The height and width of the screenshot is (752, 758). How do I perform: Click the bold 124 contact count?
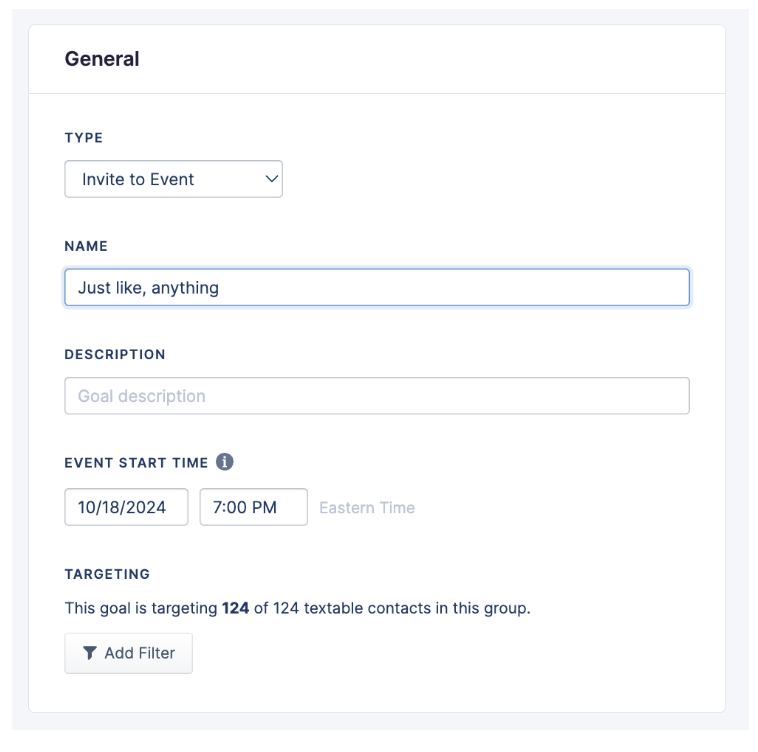coord(235,608)
